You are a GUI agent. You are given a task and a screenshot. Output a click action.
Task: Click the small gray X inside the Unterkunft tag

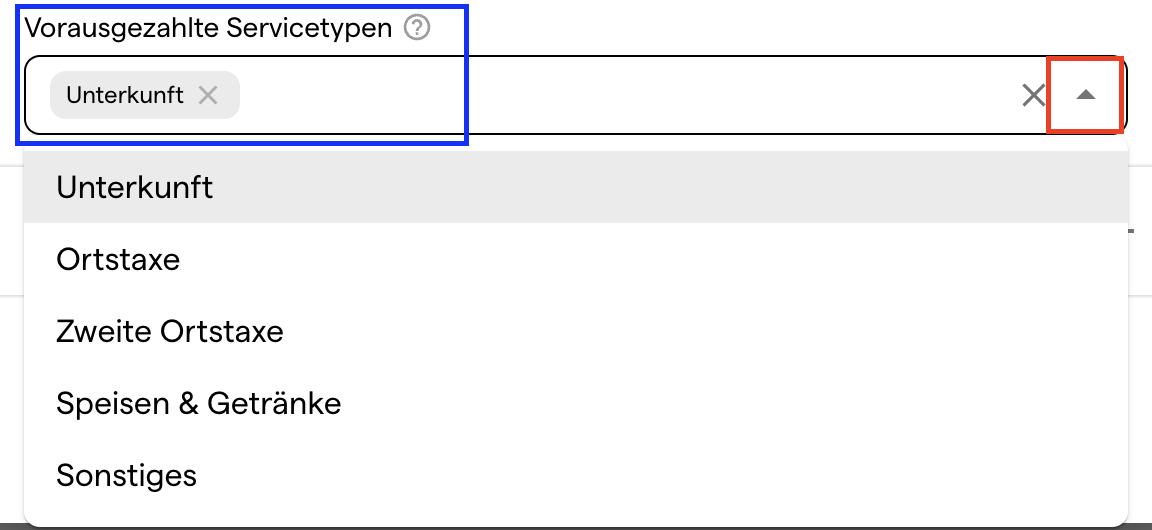[208, 95]
